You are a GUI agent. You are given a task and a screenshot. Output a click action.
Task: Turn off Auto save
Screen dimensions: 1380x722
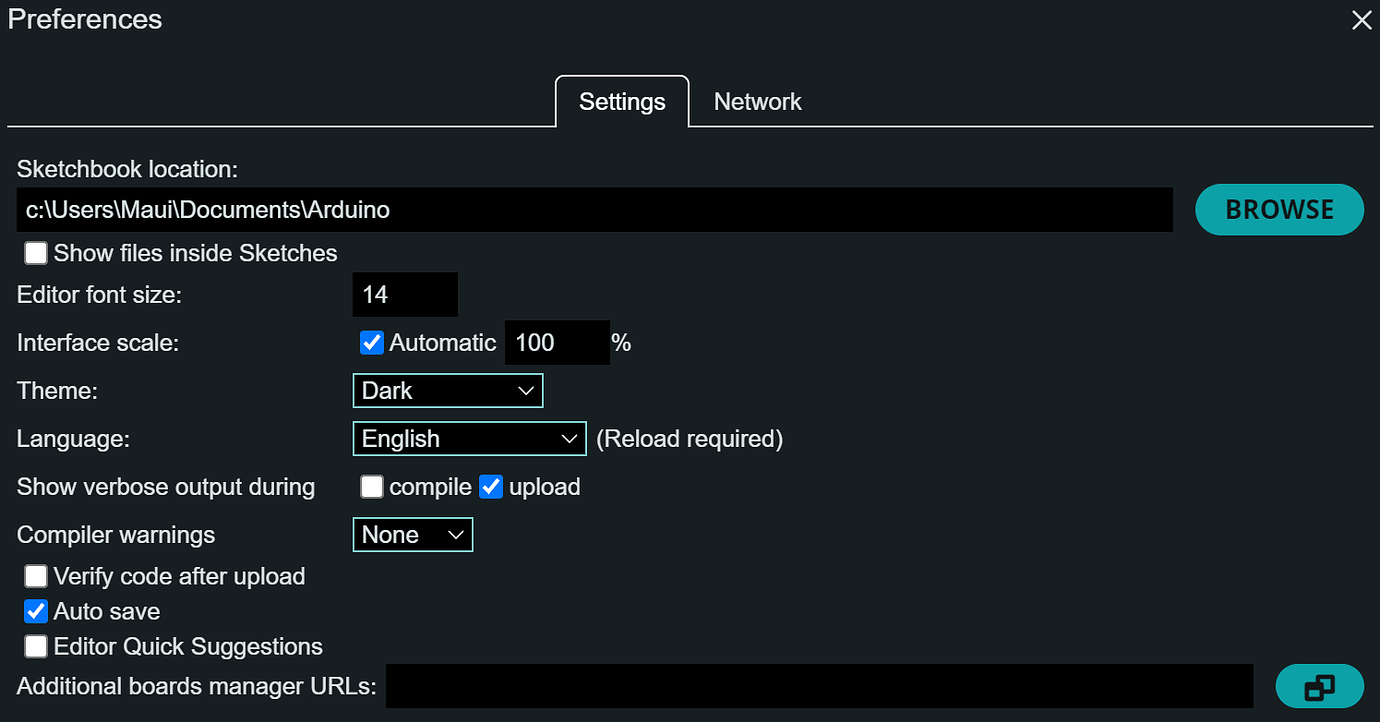(36, 611)
